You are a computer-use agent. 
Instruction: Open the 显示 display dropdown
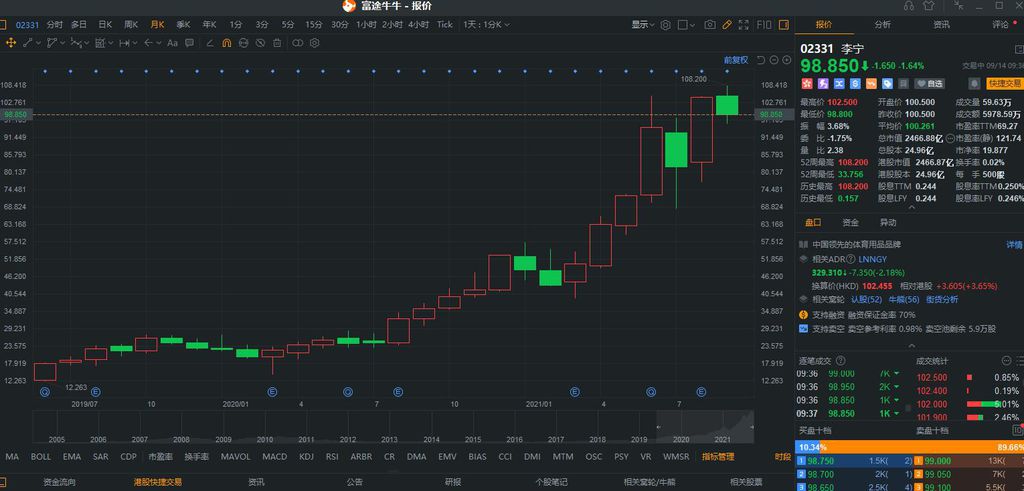(x=643, y=25)
